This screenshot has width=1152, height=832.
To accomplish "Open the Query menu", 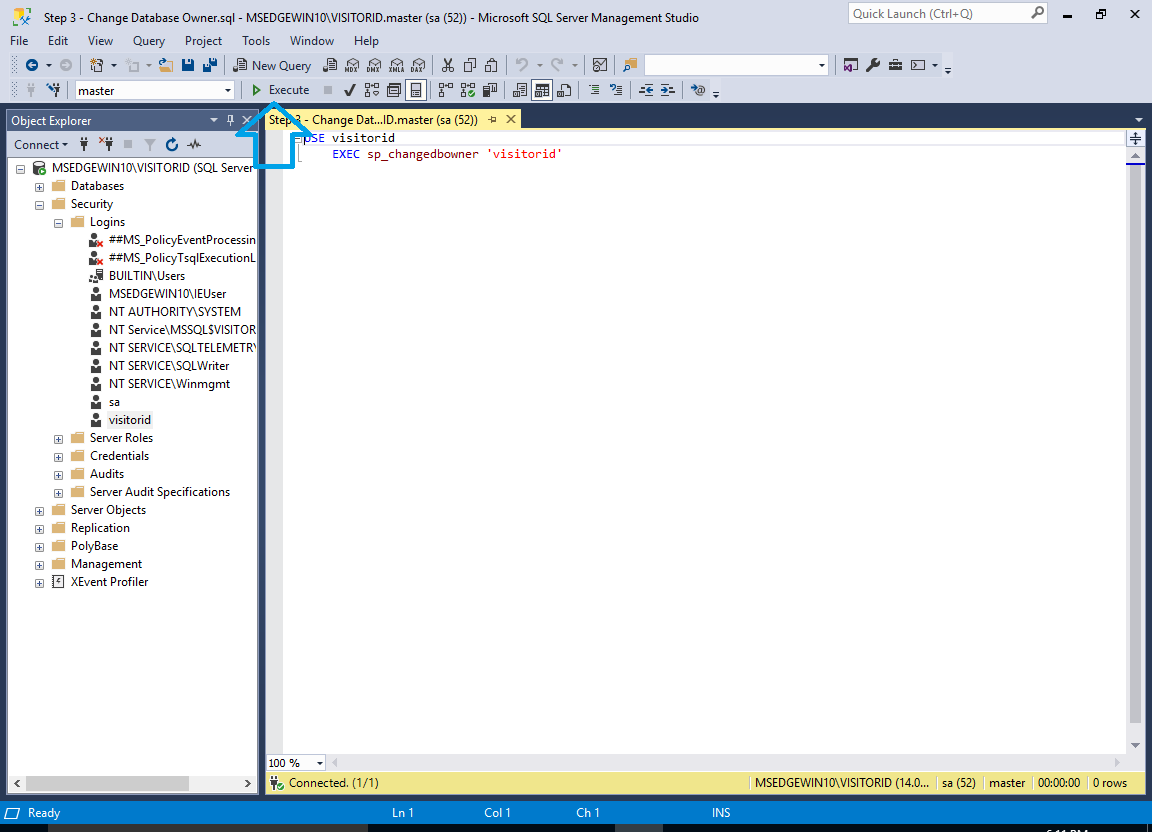I will tap(149, 41).
